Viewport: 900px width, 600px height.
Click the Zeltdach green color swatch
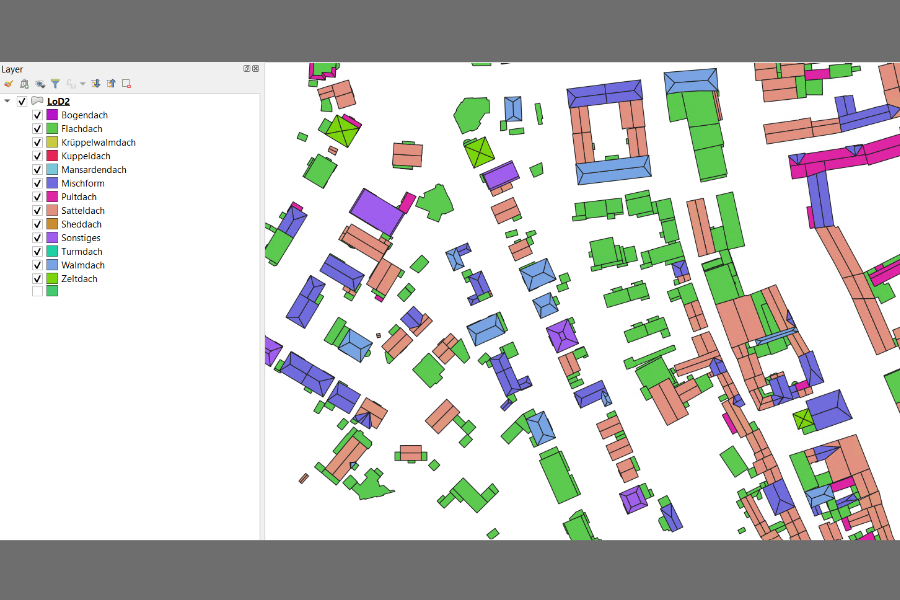click(x=52, y=278)
